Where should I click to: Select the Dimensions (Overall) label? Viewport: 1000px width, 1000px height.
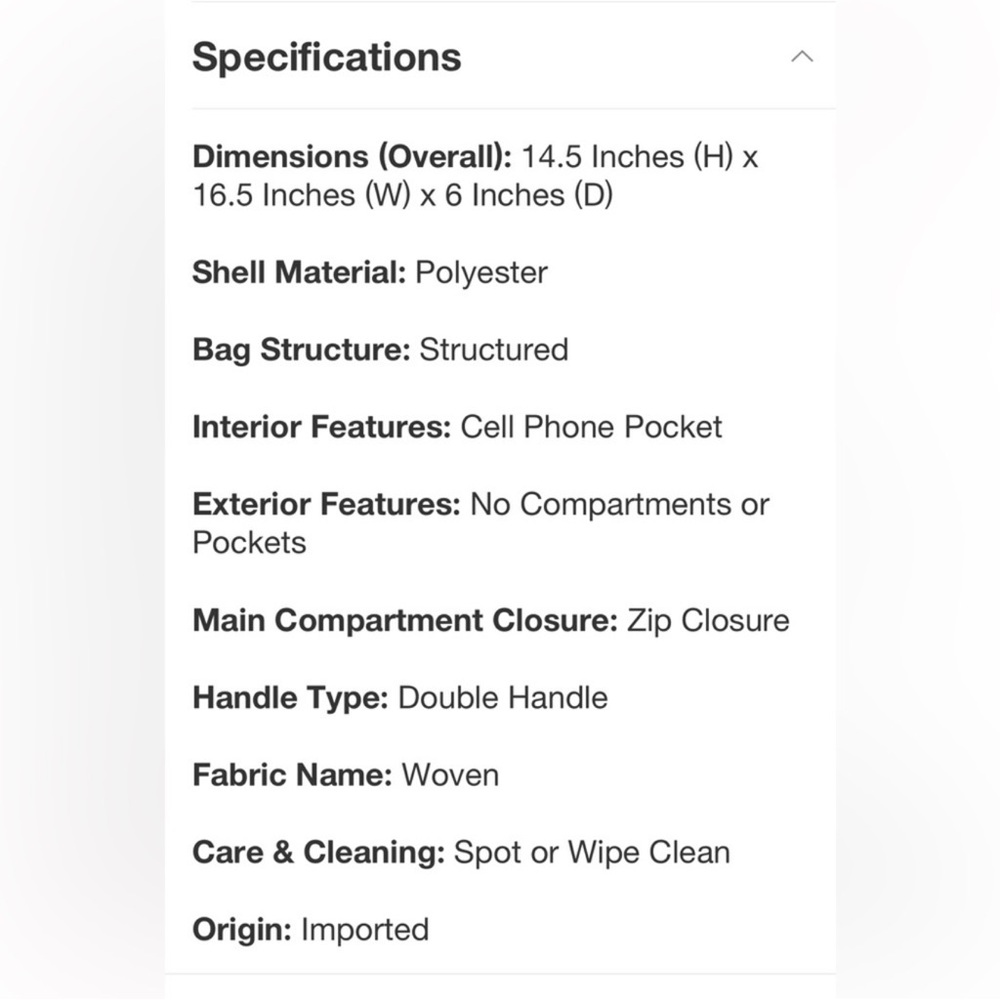tap(352, 157)
